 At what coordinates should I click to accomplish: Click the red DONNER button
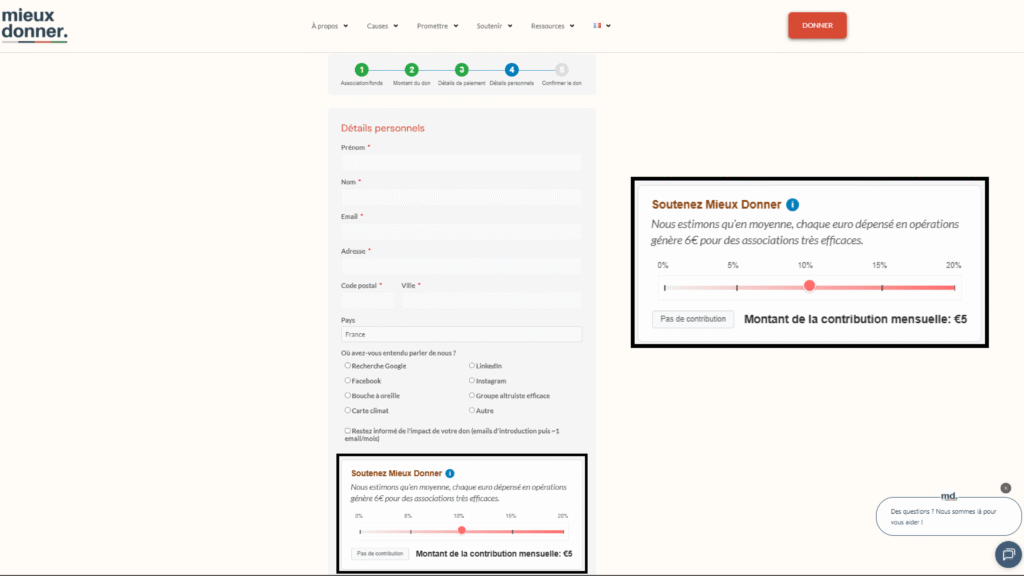(817, 25)
